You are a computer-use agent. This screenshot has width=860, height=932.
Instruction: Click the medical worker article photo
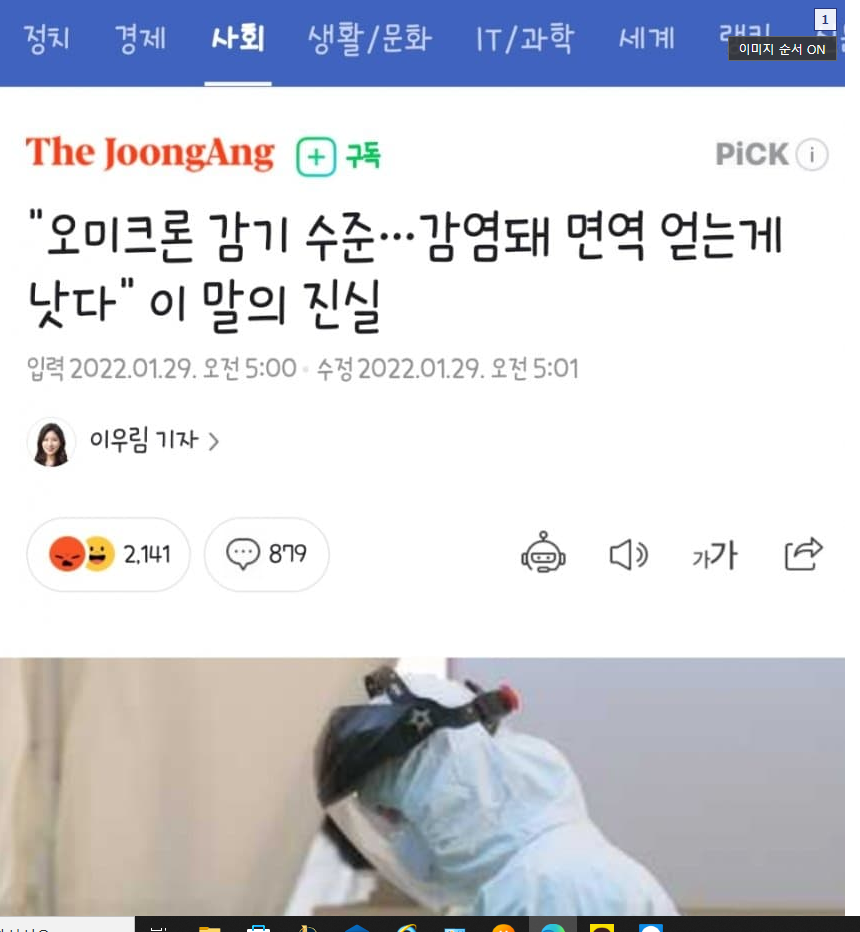point(422,786)
